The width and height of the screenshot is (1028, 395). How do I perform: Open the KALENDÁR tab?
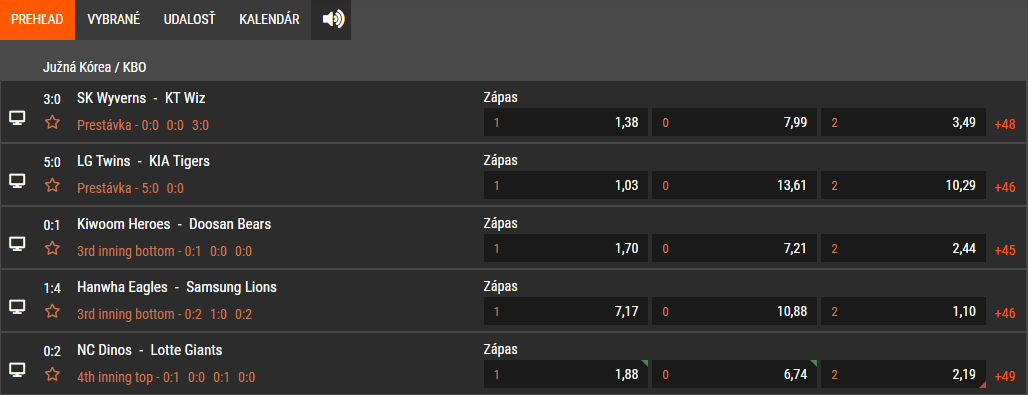[269, 20]
